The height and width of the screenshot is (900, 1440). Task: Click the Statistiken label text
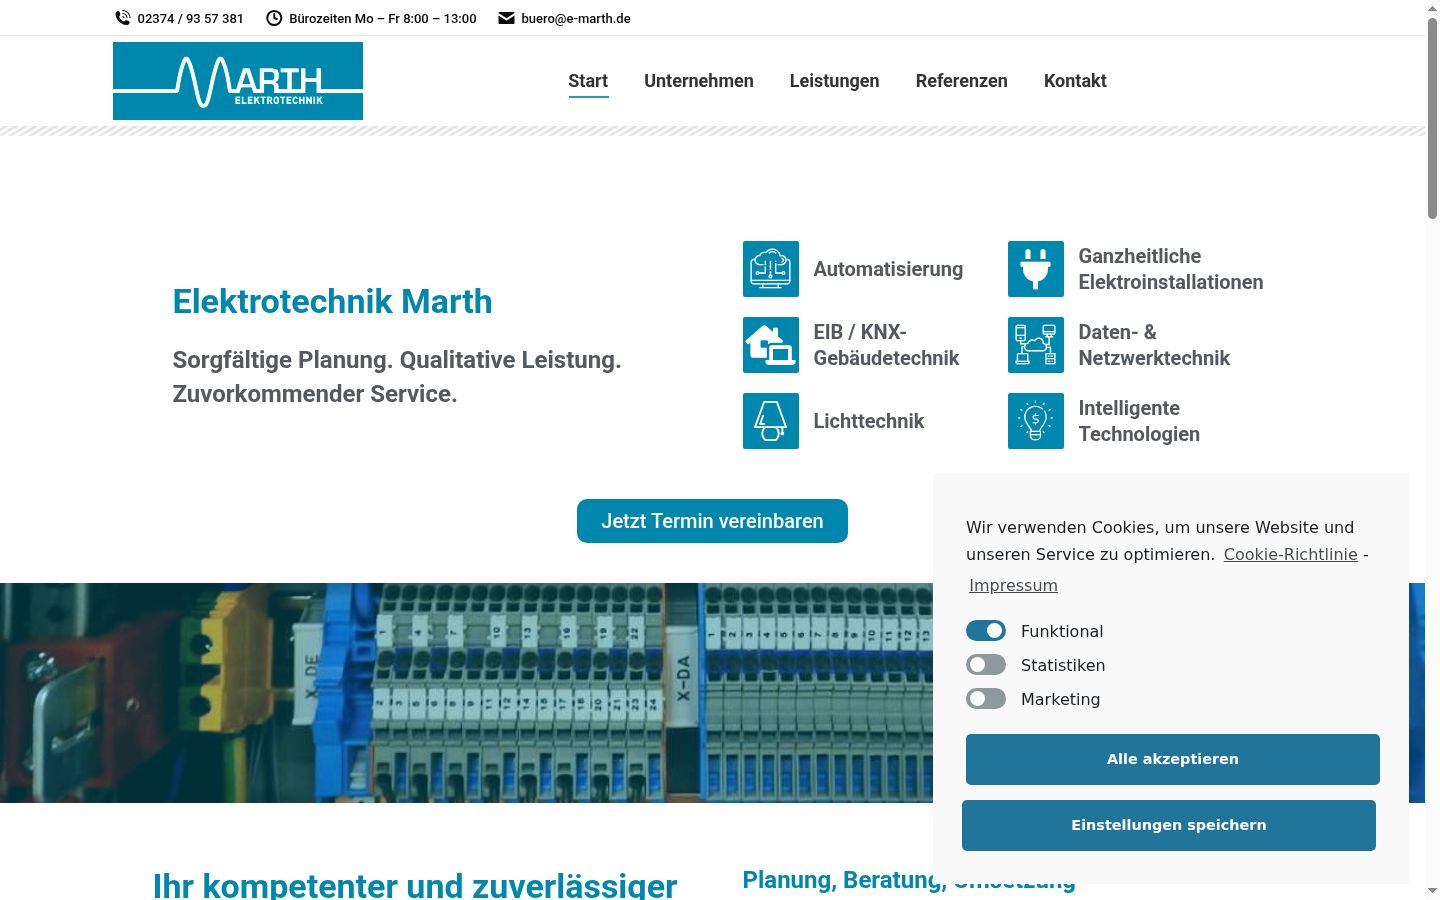click(1063, 665)
